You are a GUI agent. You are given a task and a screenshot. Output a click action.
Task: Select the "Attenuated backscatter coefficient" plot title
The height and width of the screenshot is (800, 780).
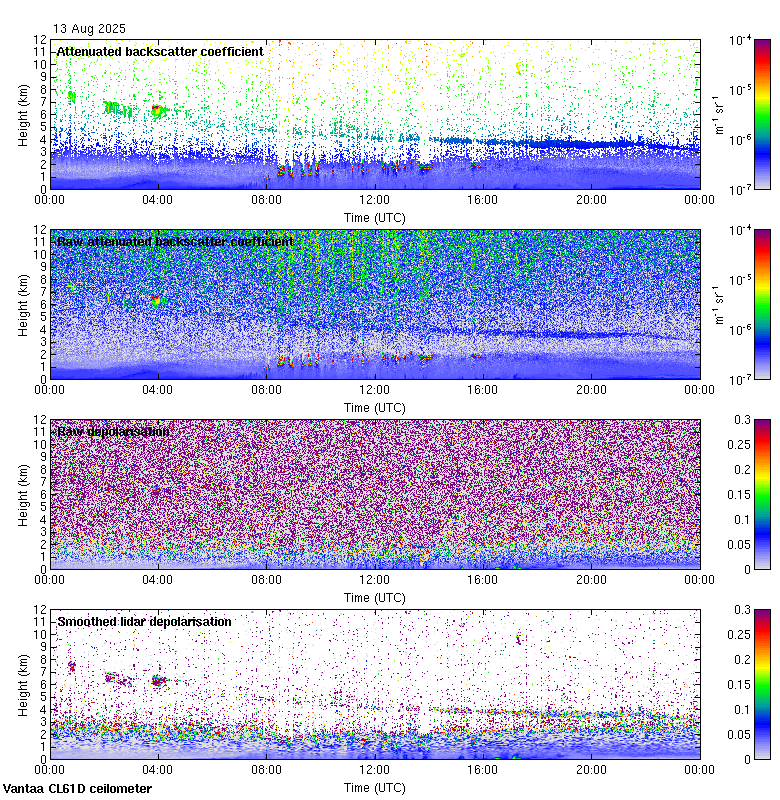tap(160, 51)
